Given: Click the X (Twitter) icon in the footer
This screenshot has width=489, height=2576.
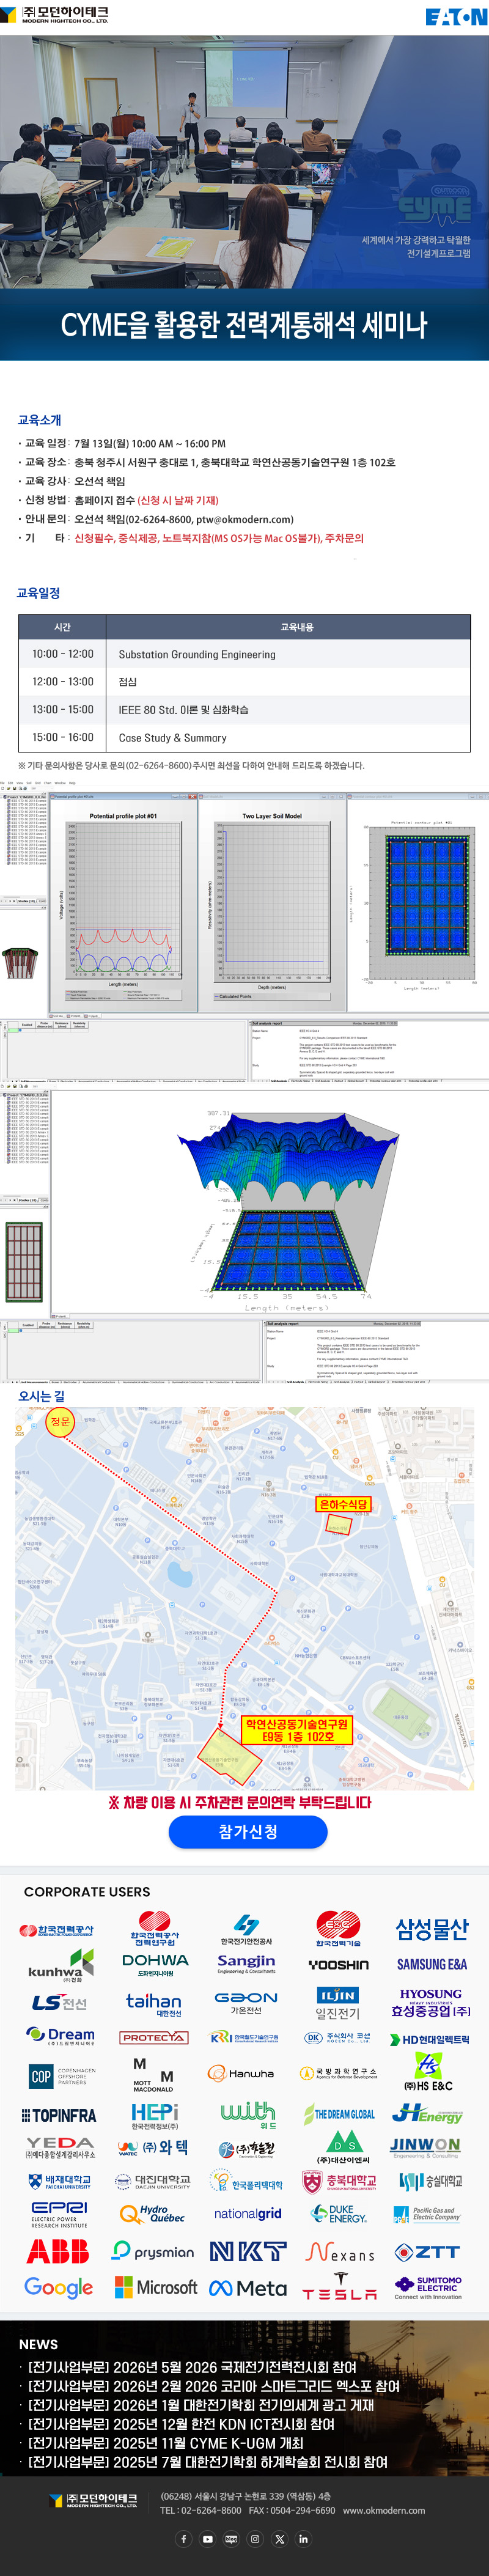Looking at the screenshot, I should click(279, 2538).
